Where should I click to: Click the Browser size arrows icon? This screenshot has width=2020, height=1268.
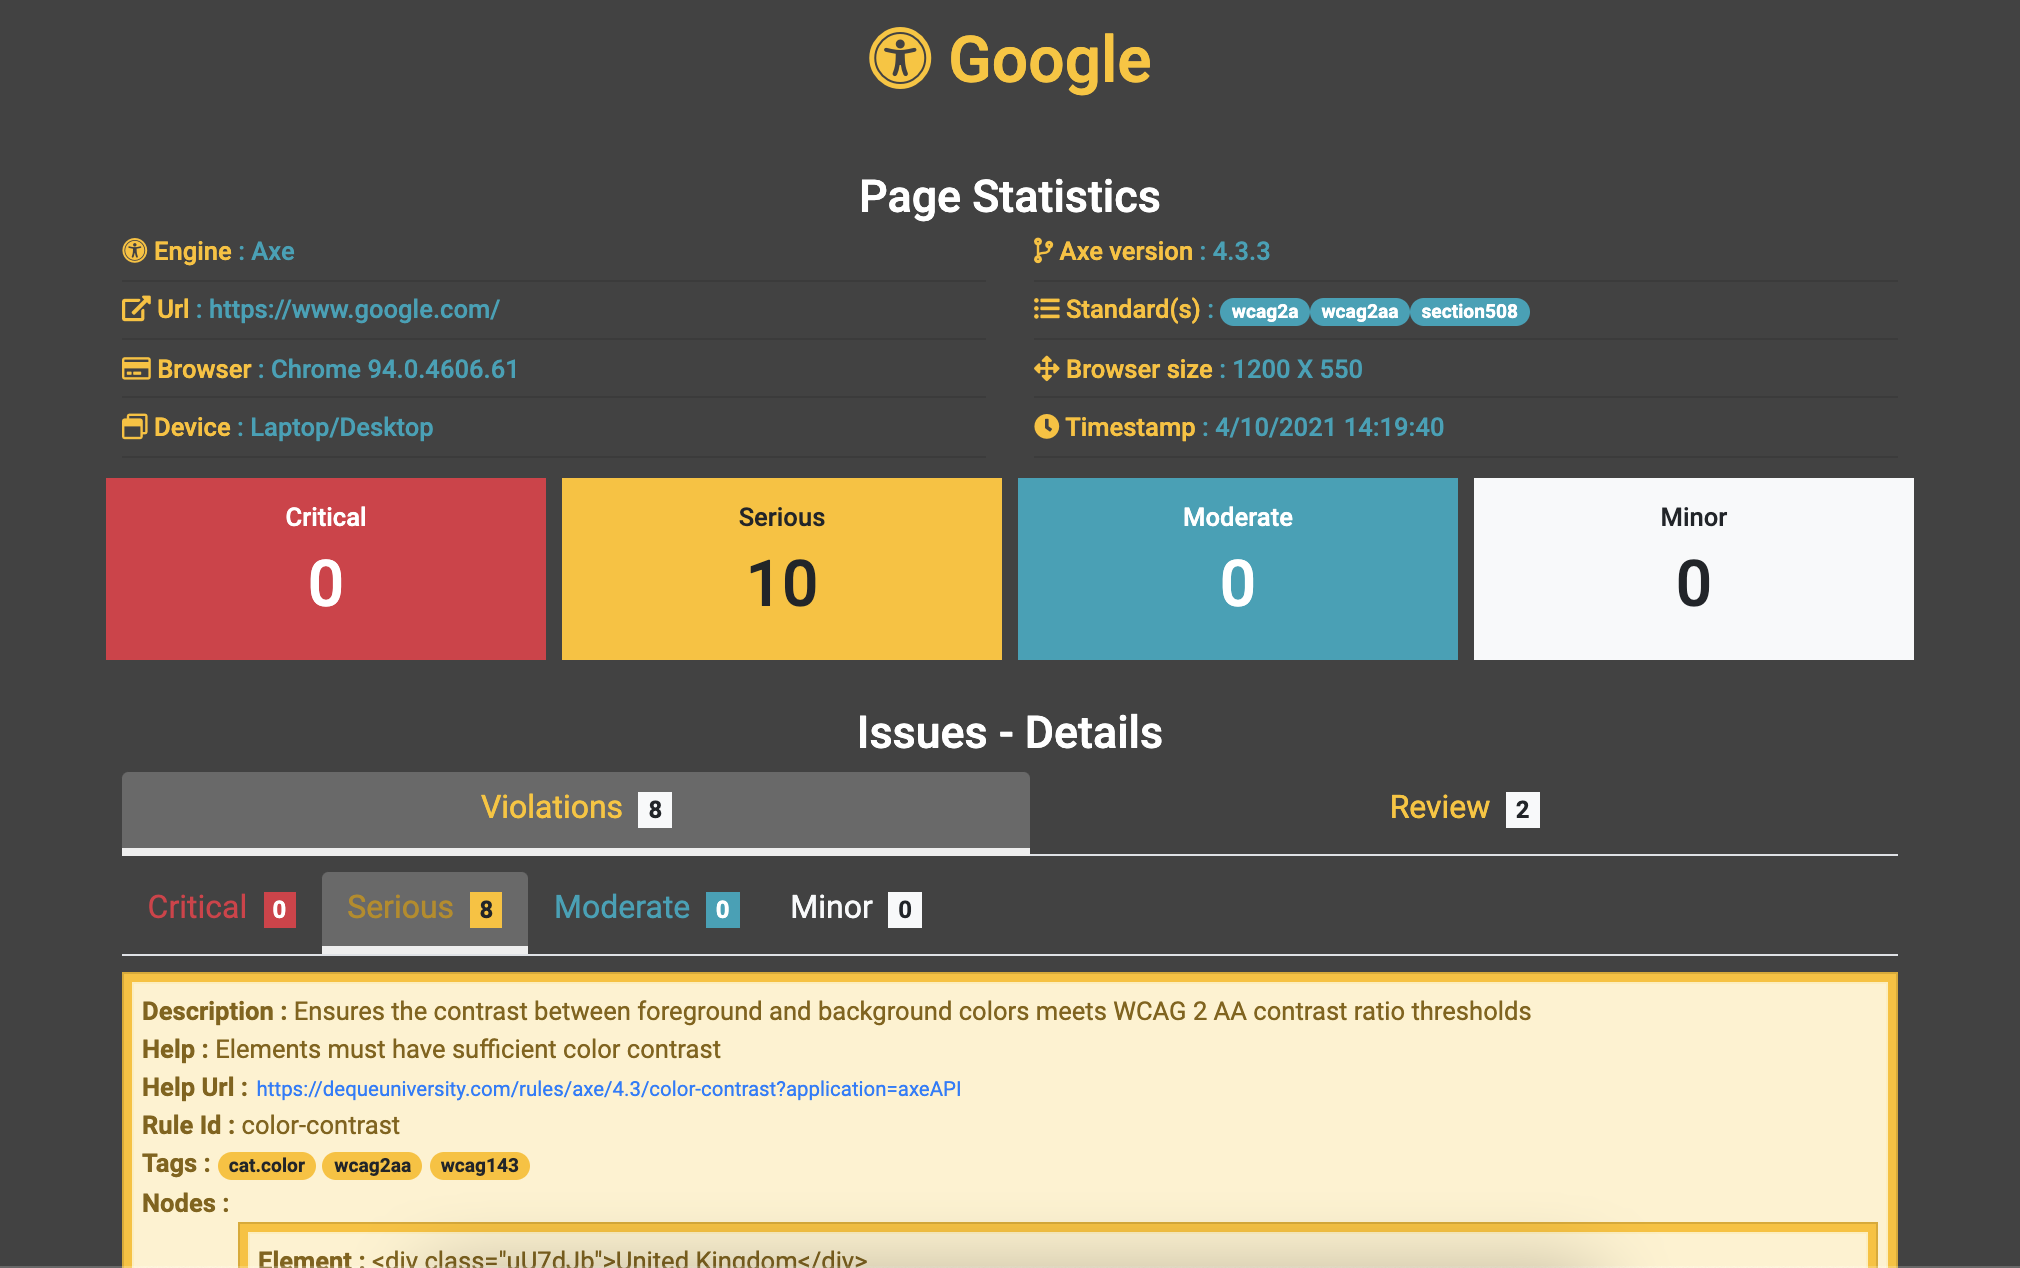tap(1046, 369)
